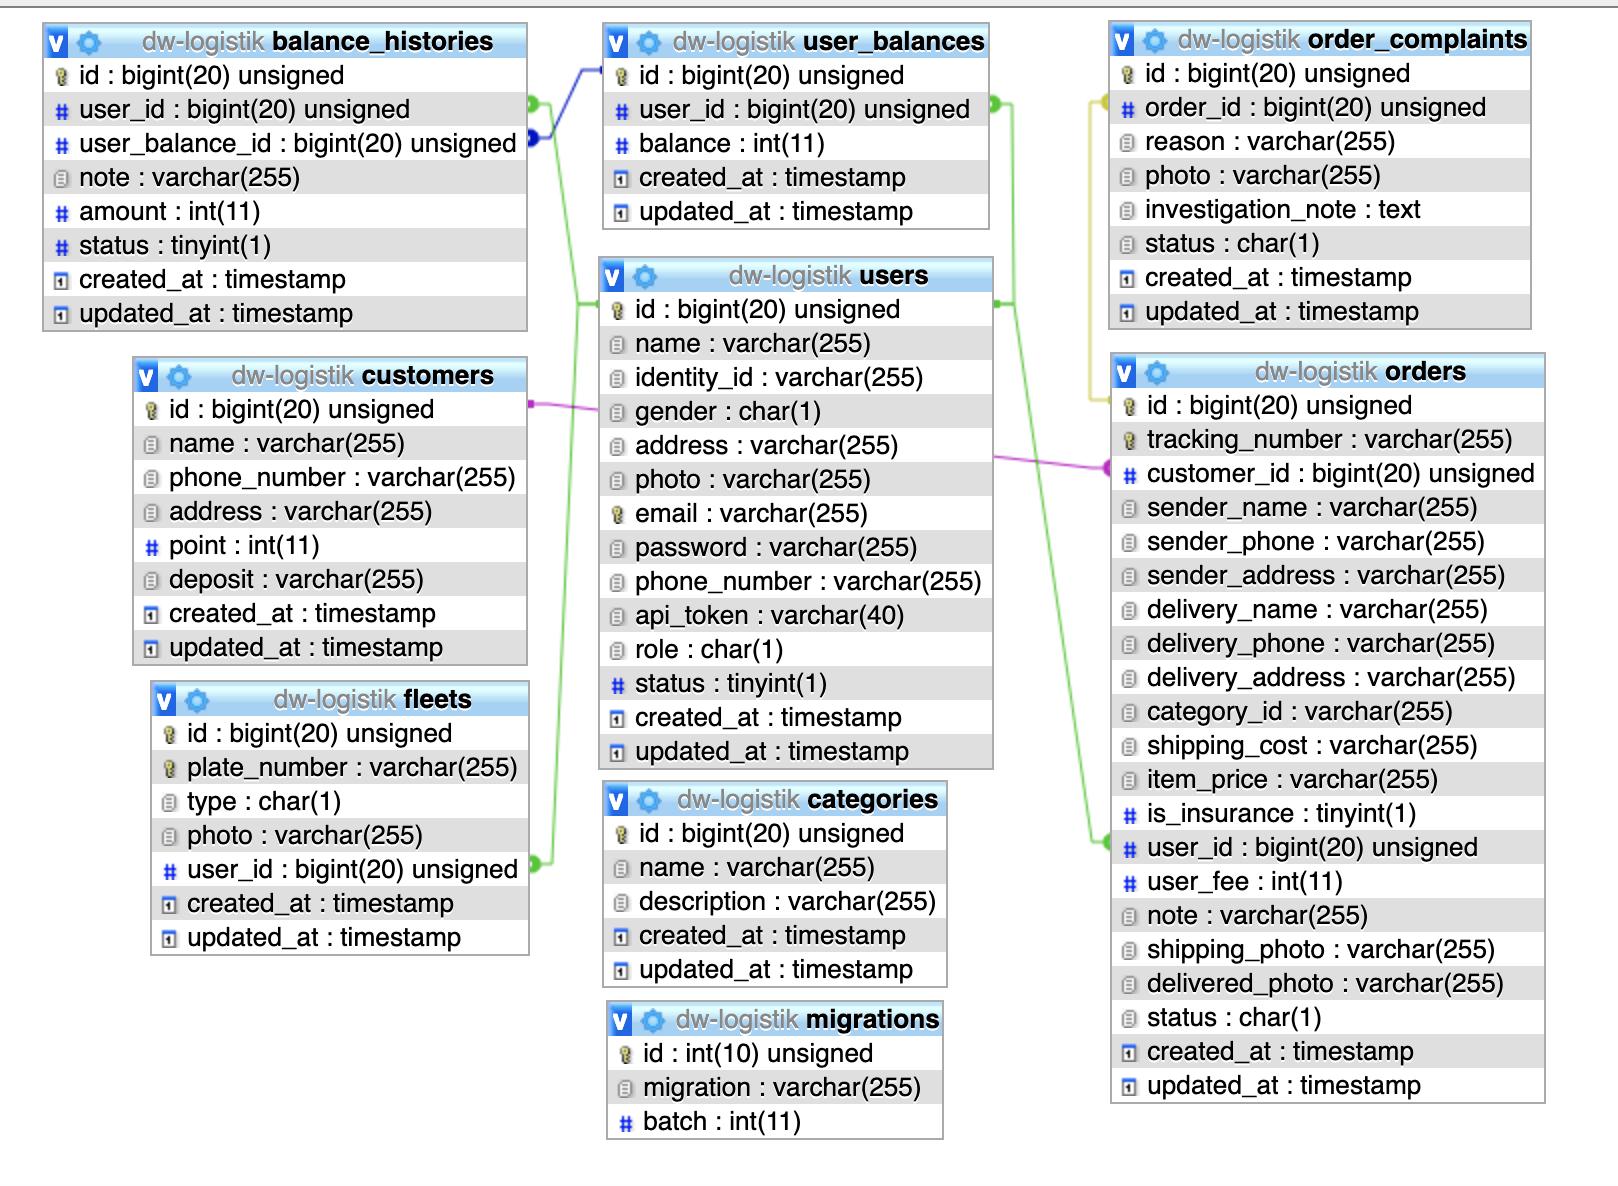This screenshot has width=1618, height=1186.
Task: Open gear options for orders table
Action: point(1157,372)
